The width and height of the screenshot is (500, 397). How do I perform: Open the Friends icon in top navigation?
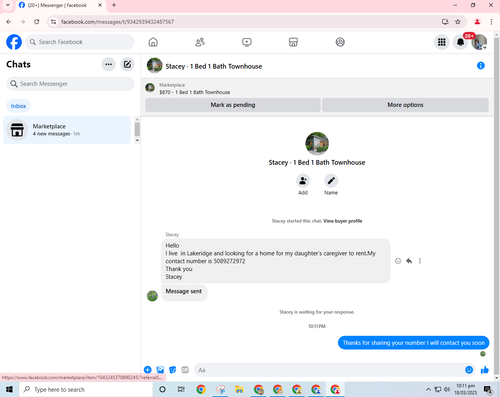200,42
